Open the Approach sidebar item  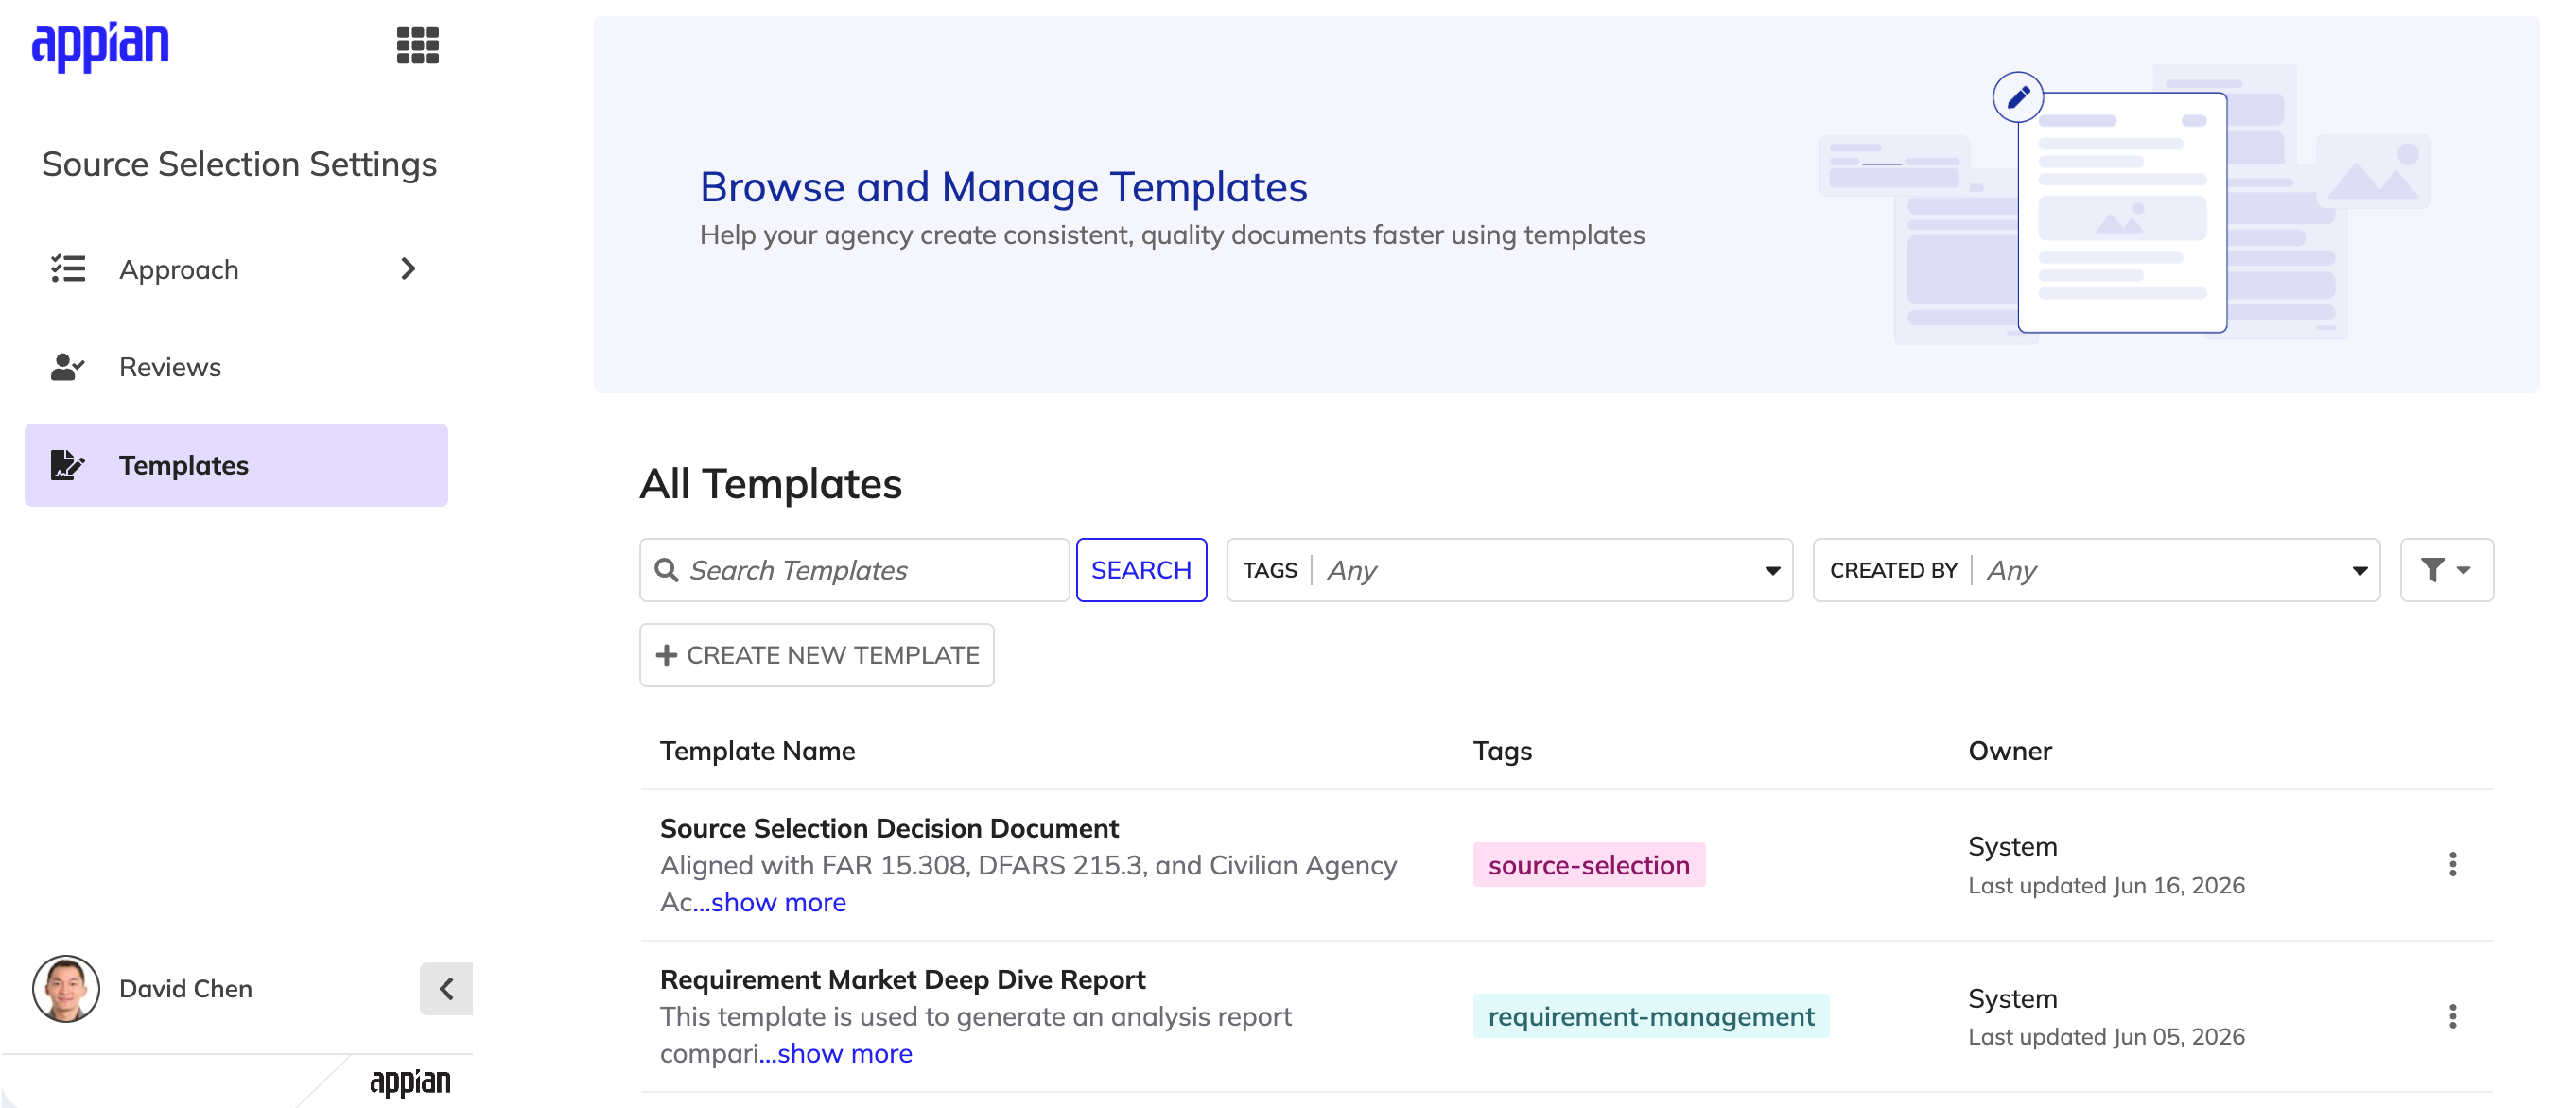[x=236, y=269]
